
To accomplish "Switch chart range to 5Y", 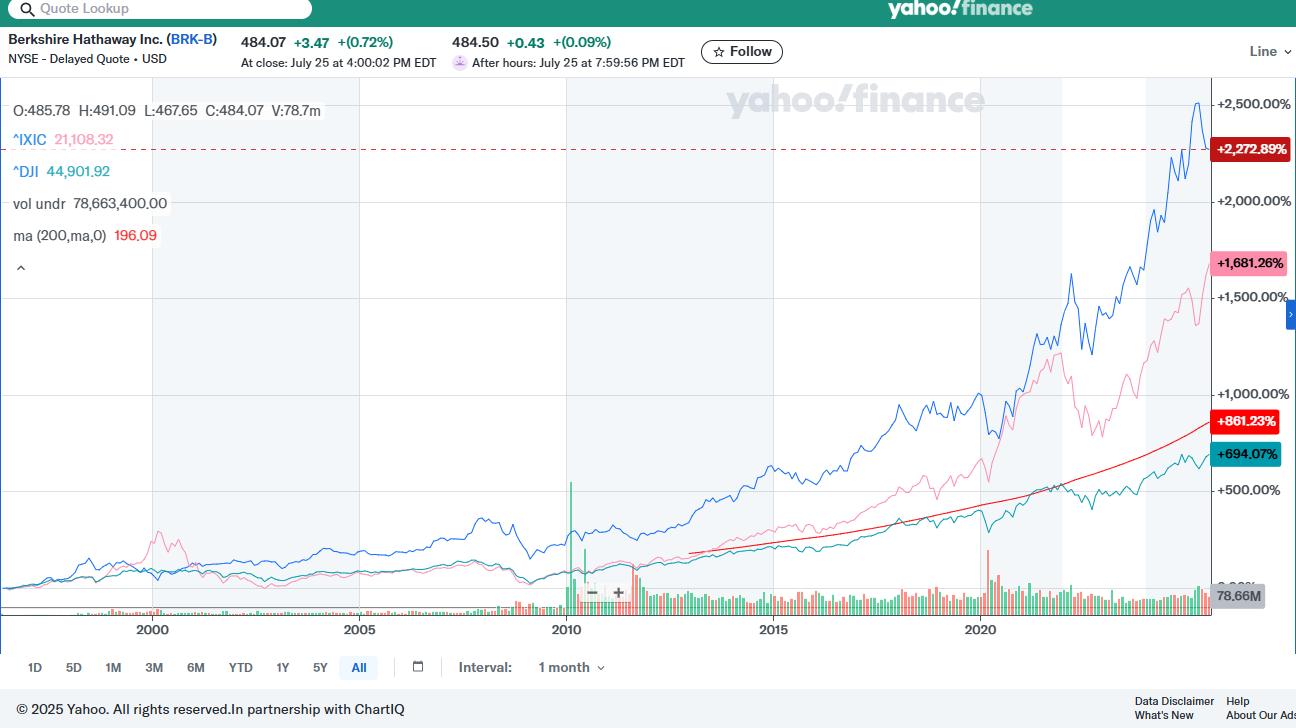I will coord(320,668).
